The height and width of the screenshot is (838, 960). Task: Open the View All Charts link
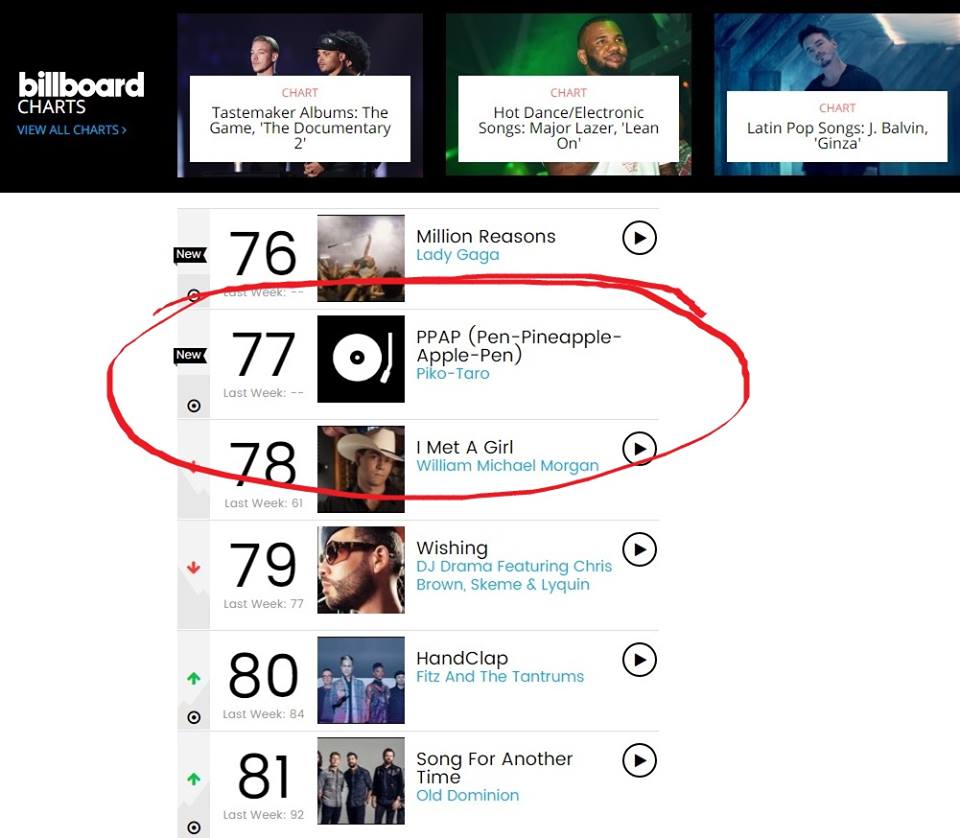[x=72, y=130]
